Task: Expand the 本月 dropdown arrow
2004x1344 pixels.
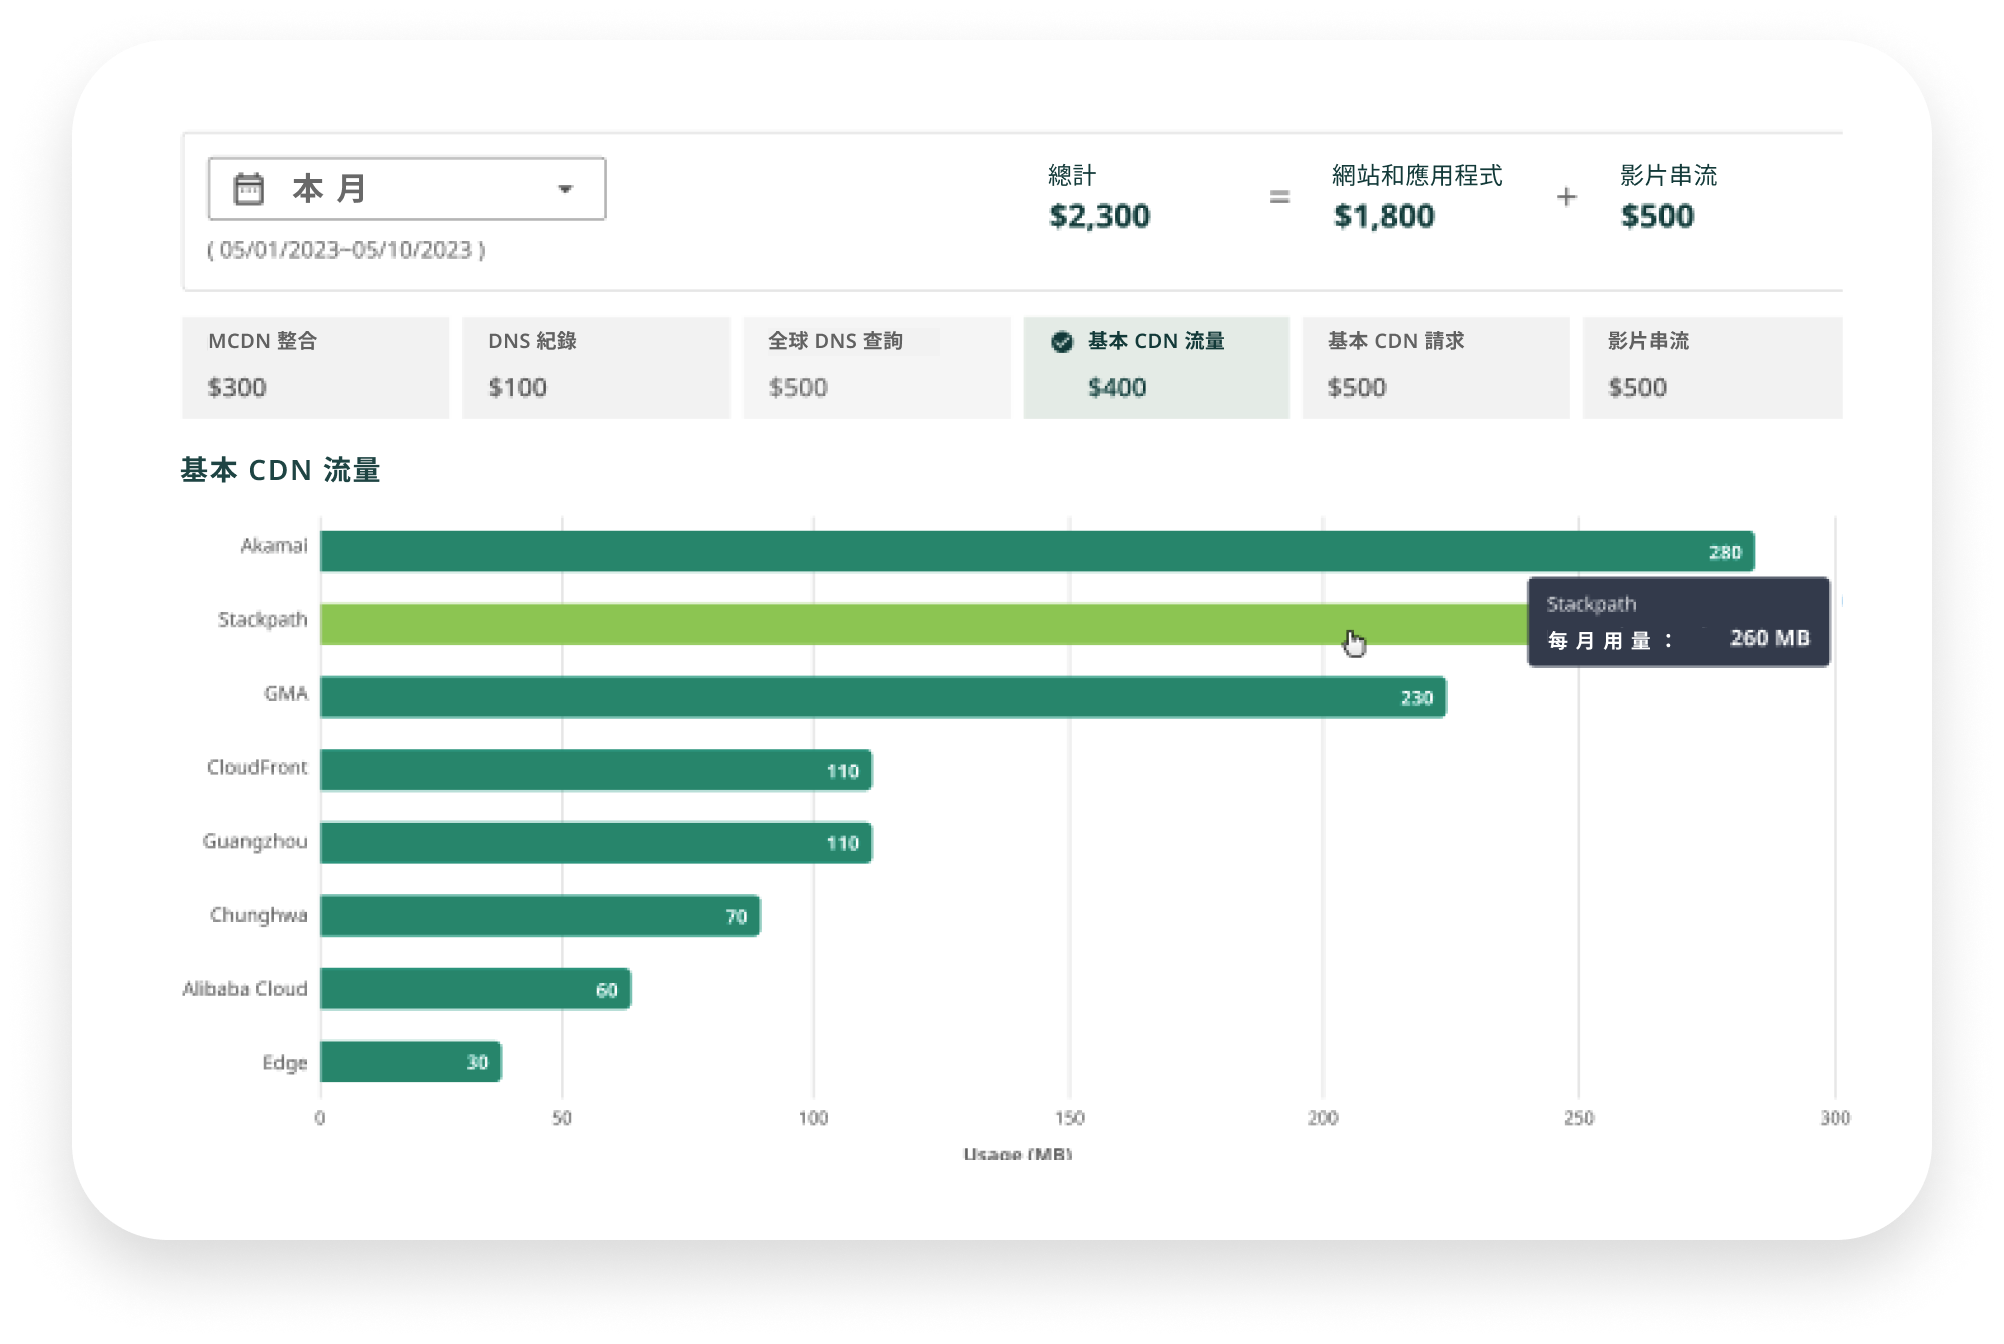Action: coord(565,189)
